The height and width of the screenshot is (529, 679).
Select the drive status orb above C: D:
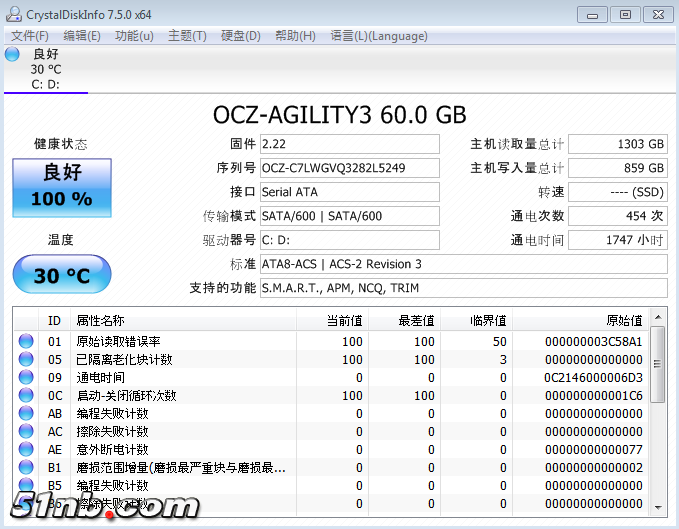12,54
